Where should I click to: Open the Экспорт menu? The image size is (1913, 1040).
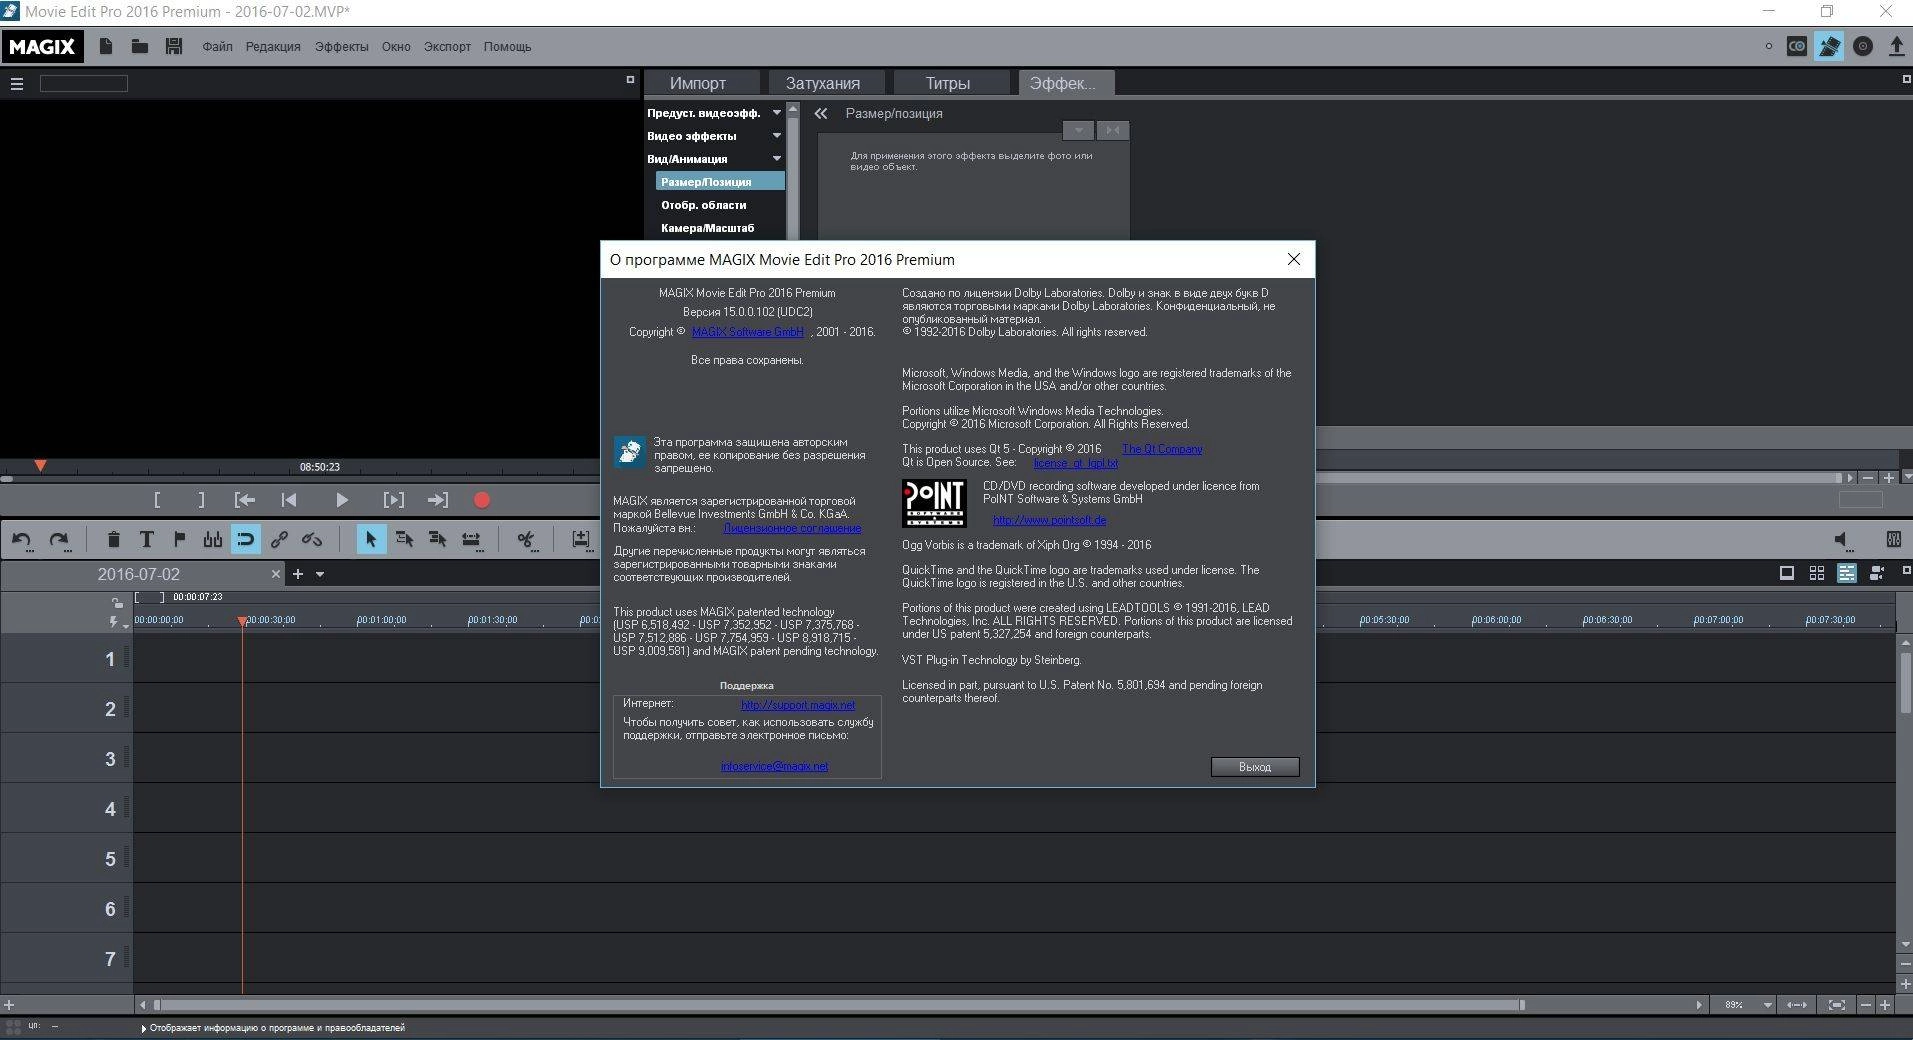click(x=447, y=47)
